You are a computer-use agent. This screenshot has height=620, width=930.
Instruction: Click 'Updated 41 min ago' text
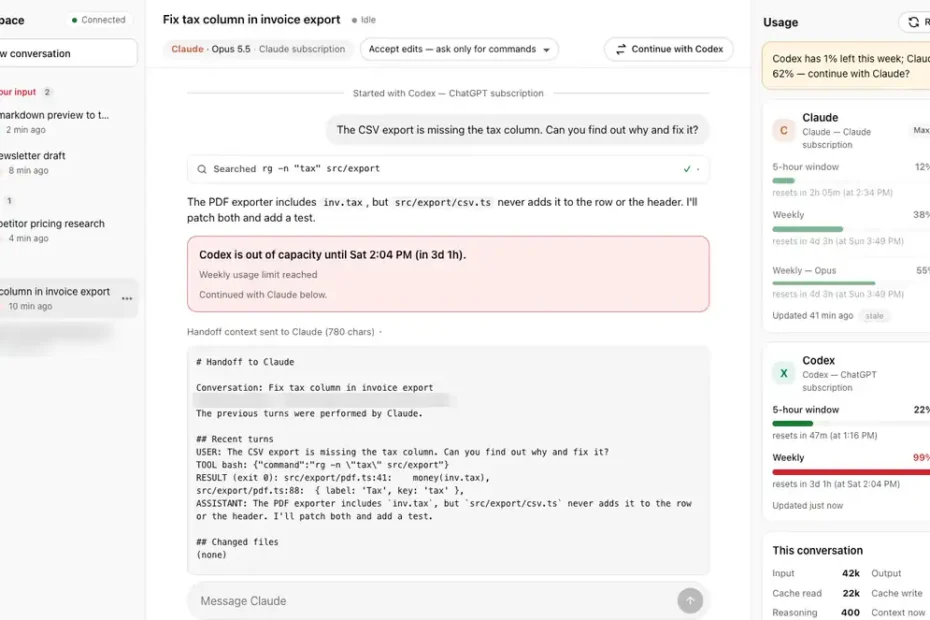[x=813, y=316]
